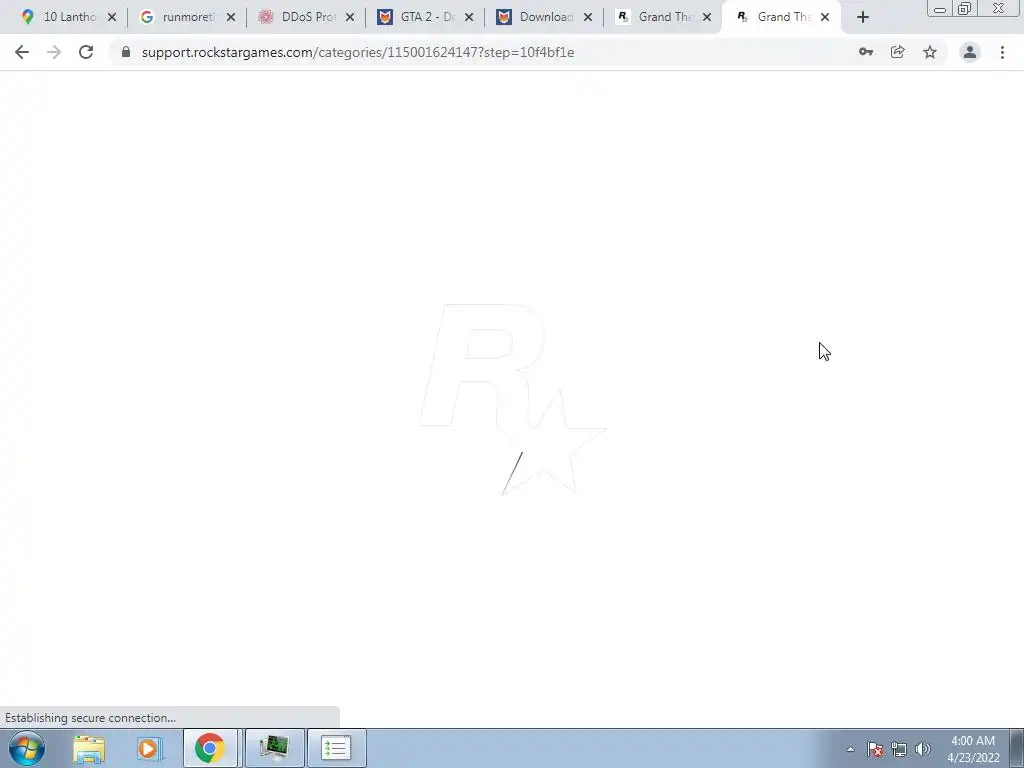Open network status tray icon
Image resolution: width=1024 pixels, height=768 pixels.
(899, 749)
